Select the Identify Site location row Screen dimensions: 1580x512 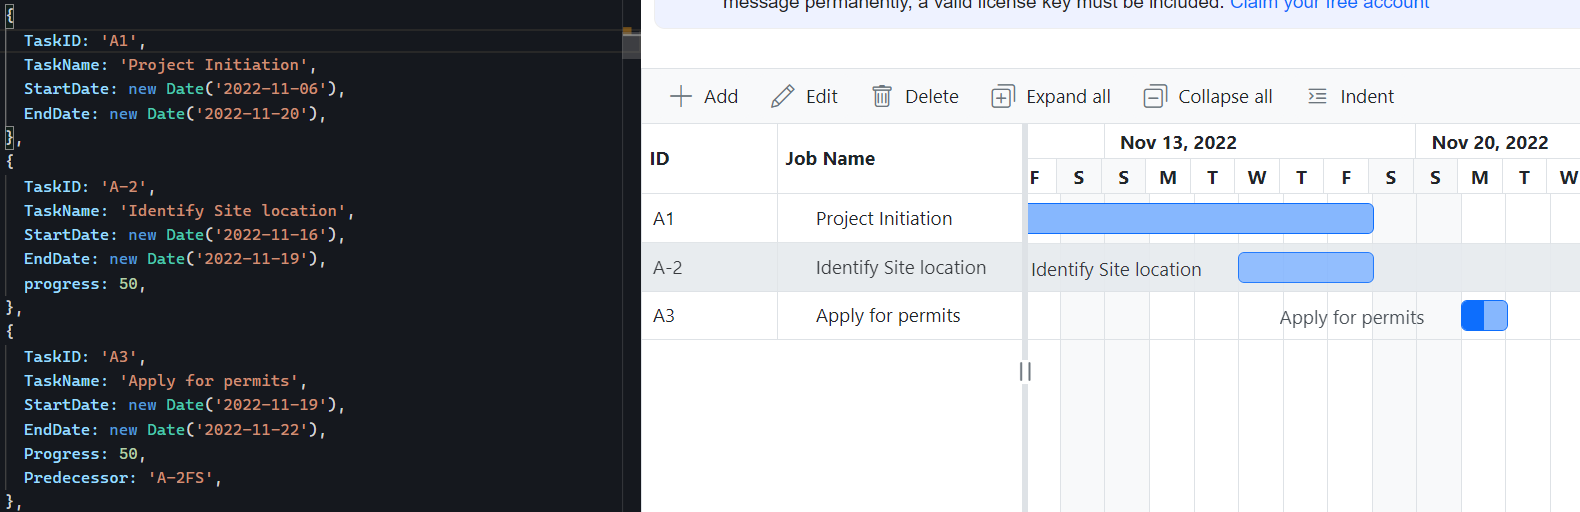click(900, 268)
